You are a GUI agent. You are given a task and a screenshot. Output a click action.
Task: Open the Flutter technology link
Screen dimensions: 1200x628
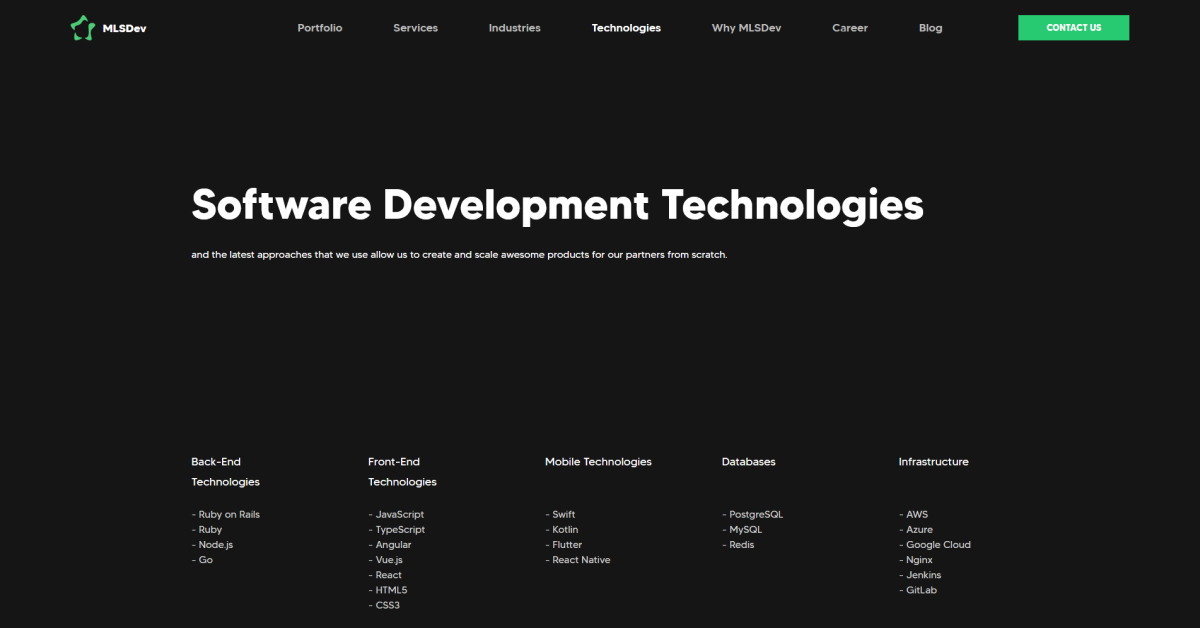pos(566,544)
